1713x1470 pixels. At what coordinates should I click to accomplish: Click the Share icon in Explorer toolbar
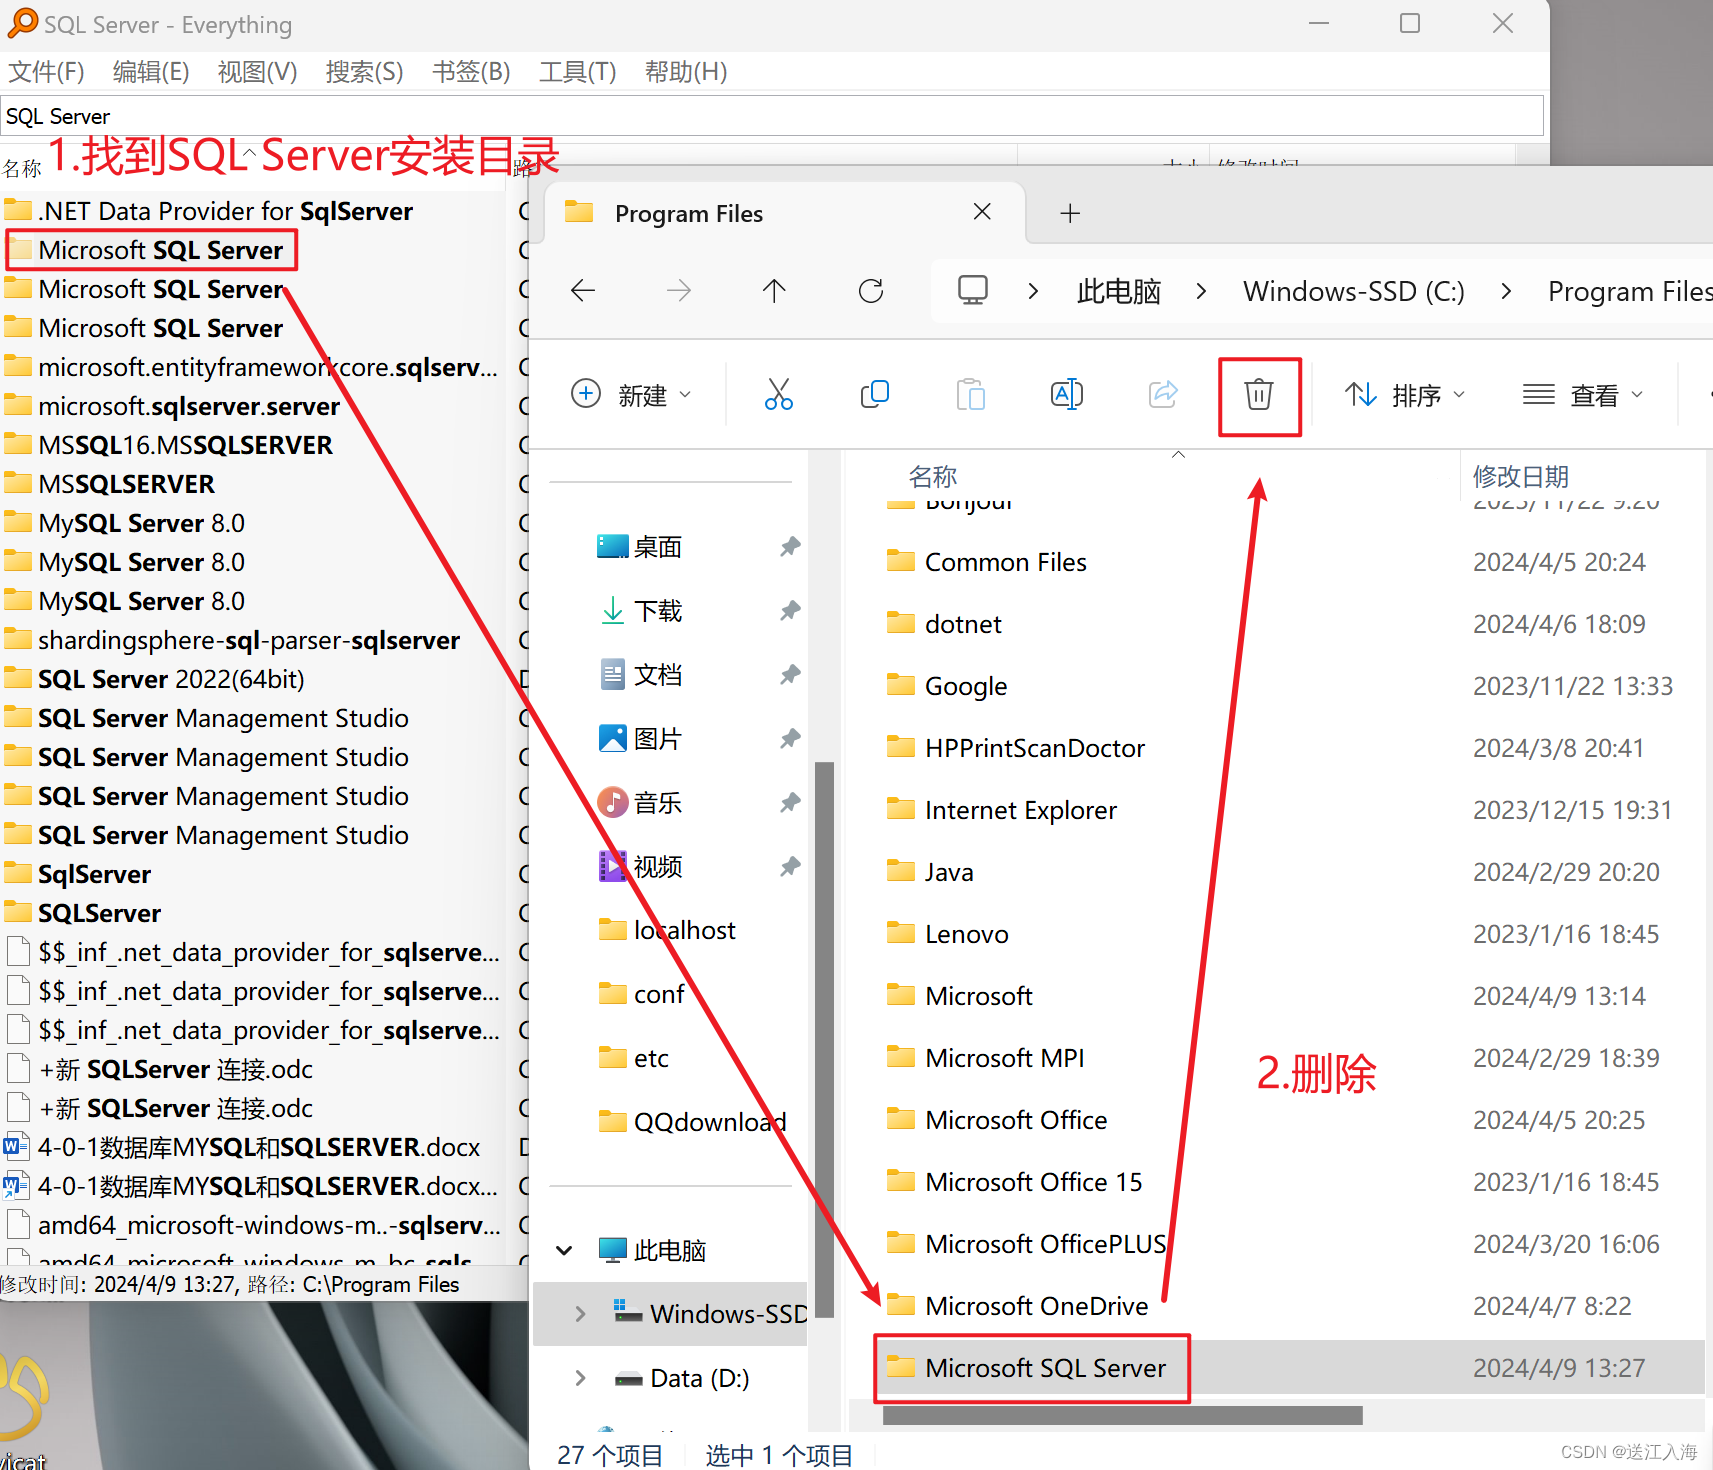tap(1163, 394)
